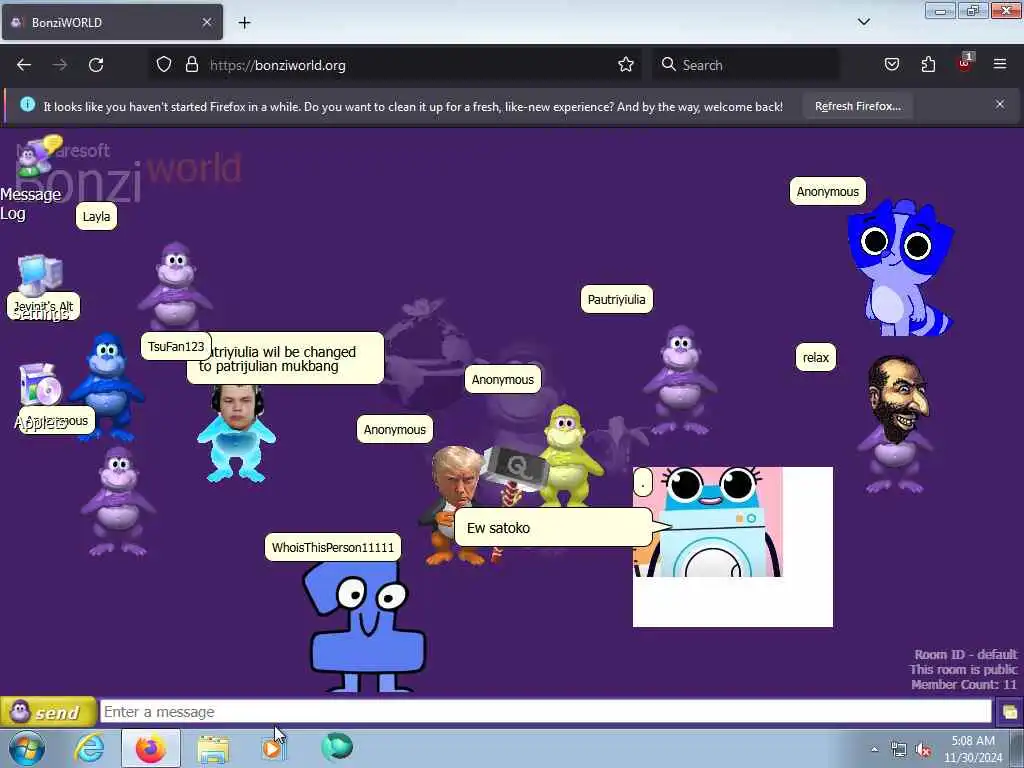Click TsuFan123's cyan headphone character
The image size is (1024, 768).
pyautogui.click(x=236, y=434)
